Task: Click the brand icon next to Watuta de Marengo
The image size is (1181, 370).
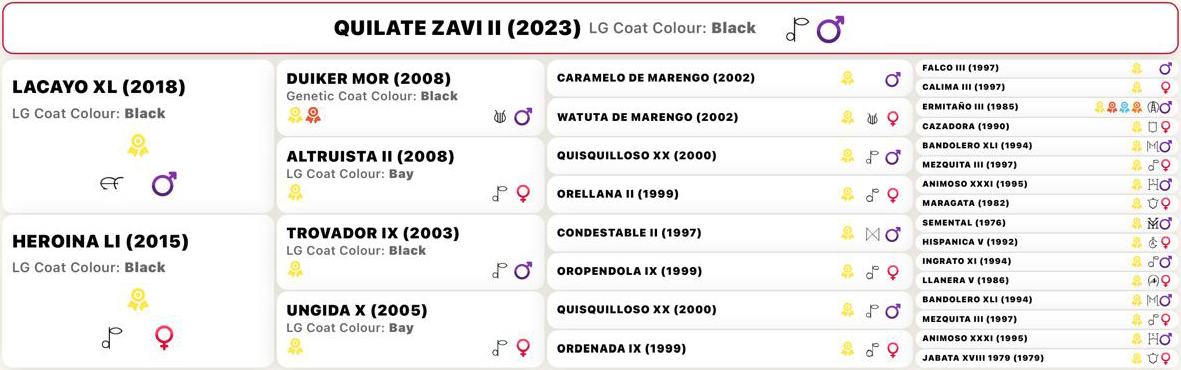Action: click(x=872, y=118)
